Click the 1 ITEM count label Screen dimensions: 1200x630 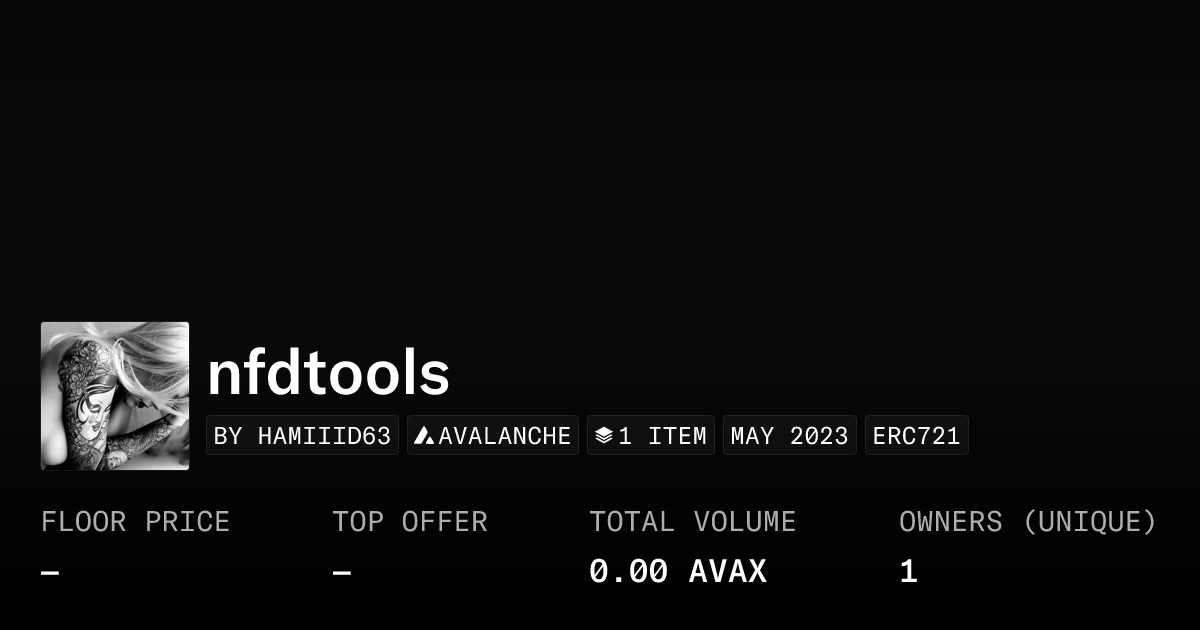click(662, 436)
